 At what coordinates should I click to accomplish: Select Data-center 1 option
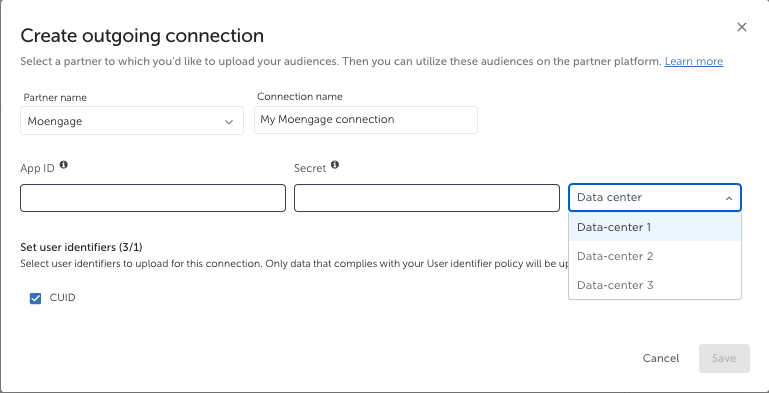click(655, 227)
